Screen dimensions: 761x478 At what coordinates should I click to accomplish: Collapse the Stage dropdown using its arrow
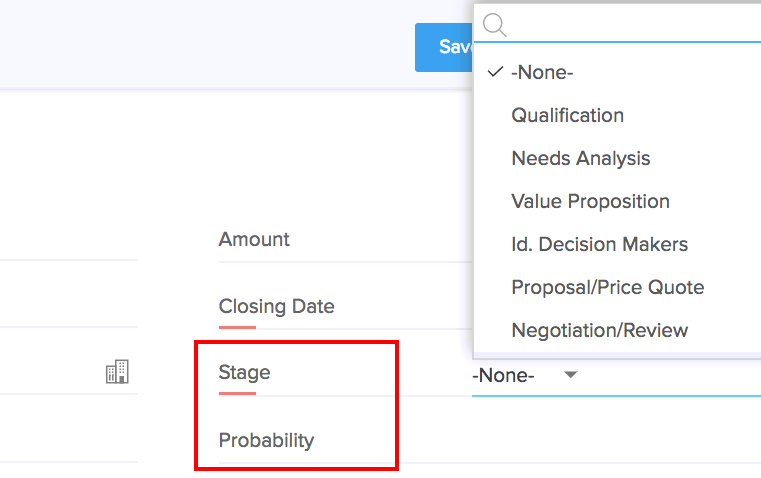[x=570, y=375]
